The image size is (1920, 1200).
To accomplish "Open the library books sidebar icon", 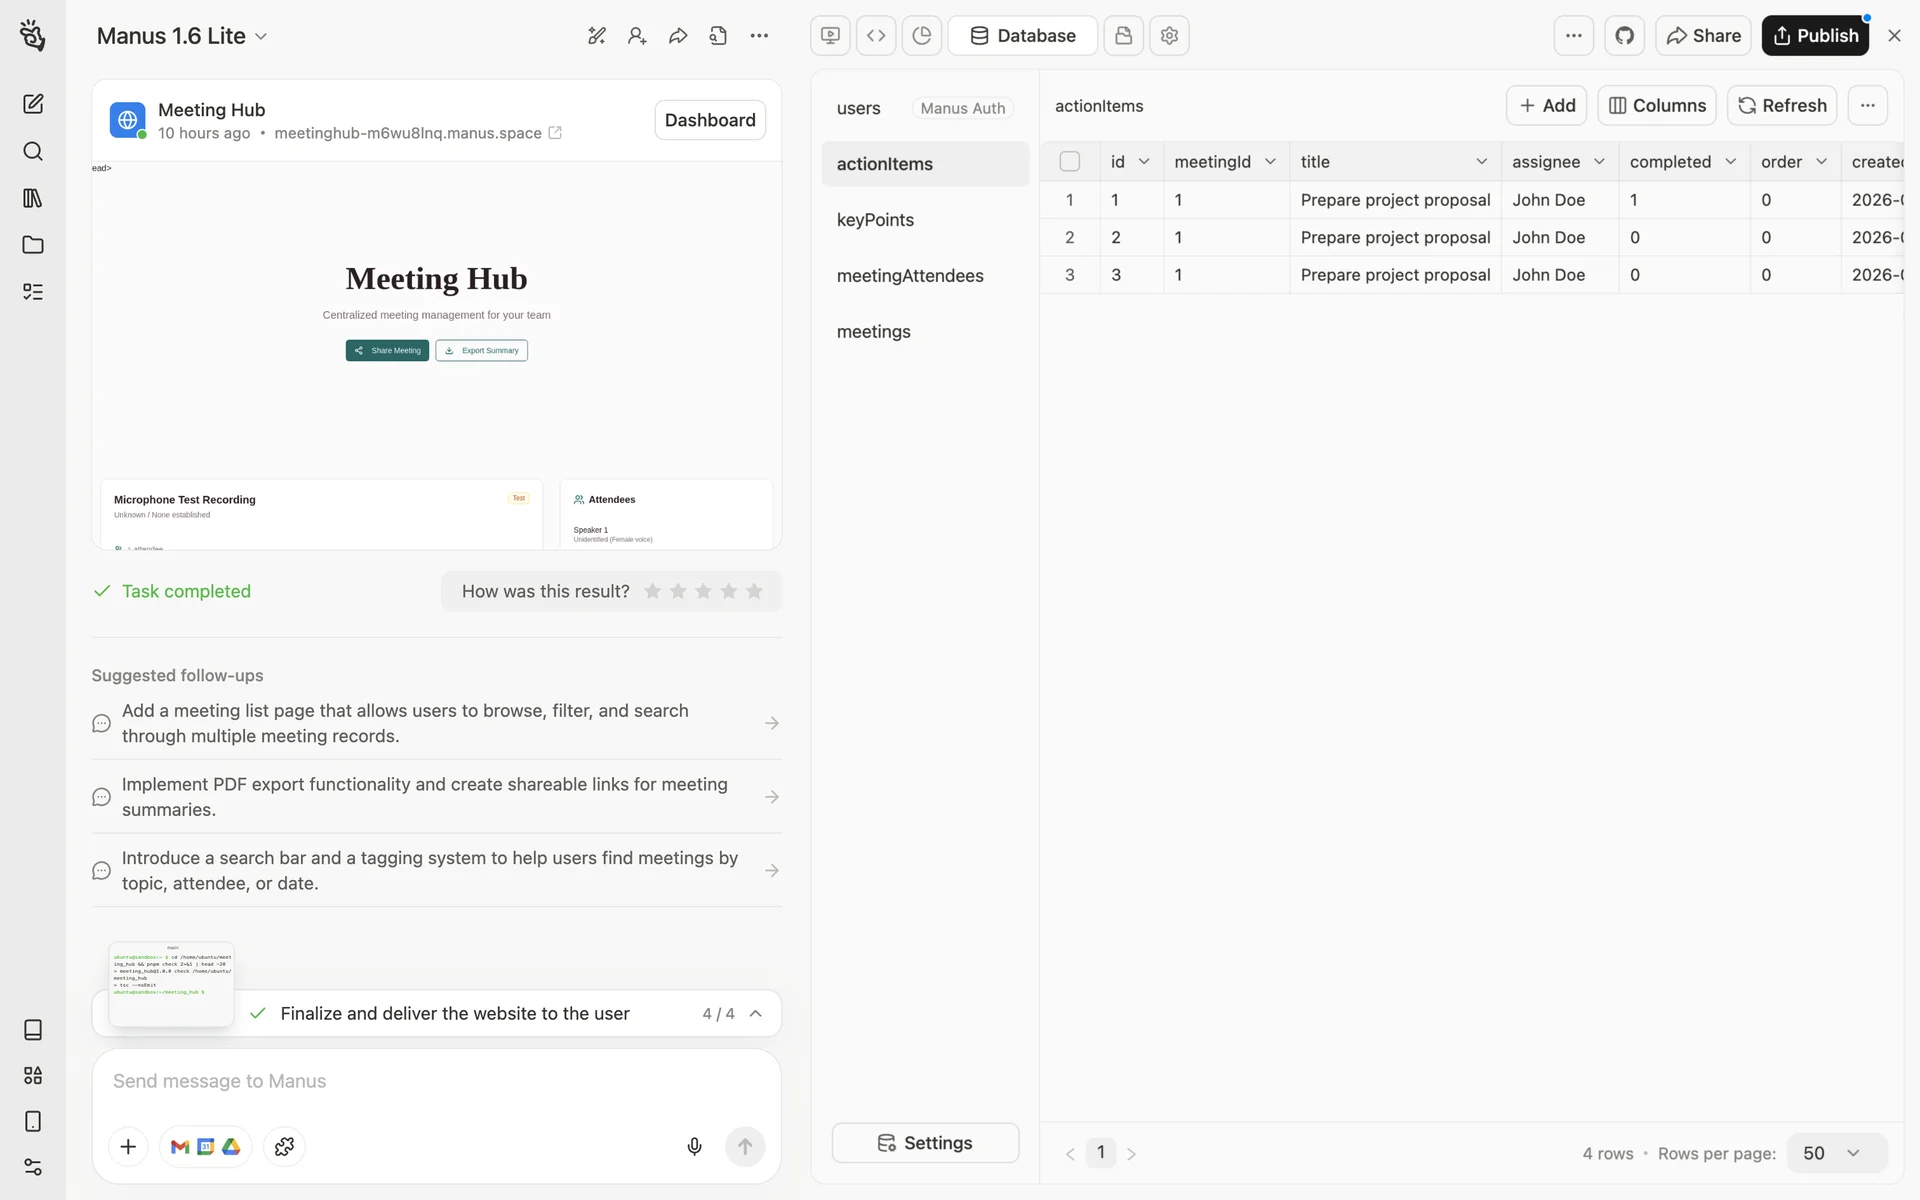I will [33, 198].
